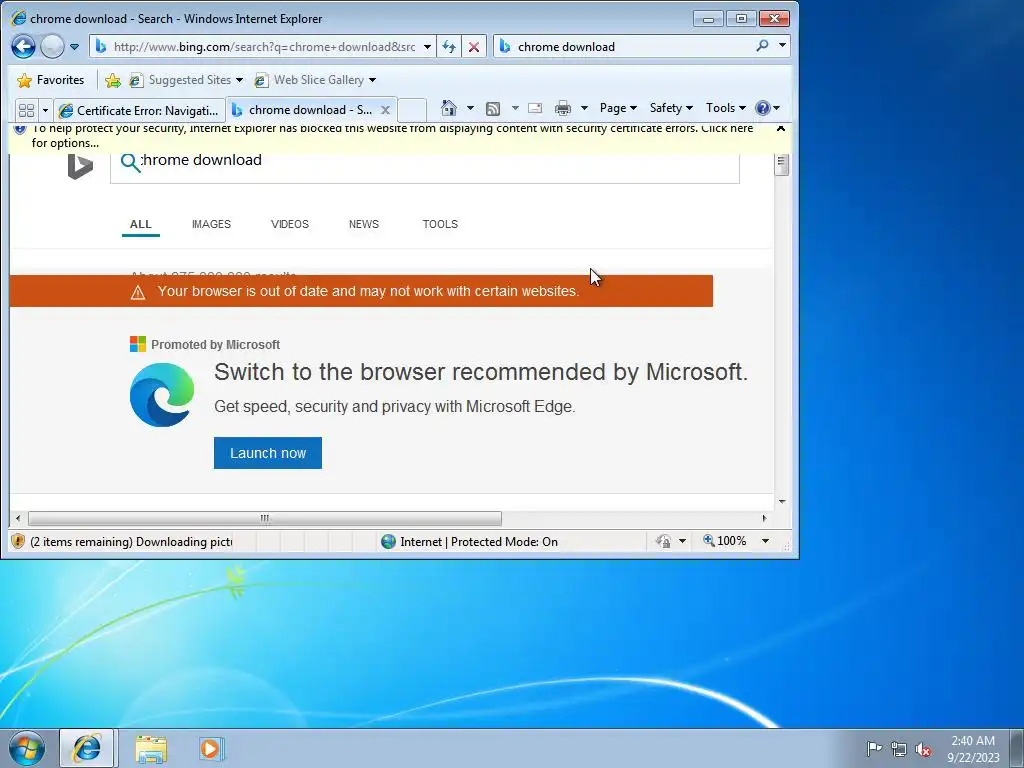
Task: Click the Refresh page icon
Action: [x=449, y=47]
